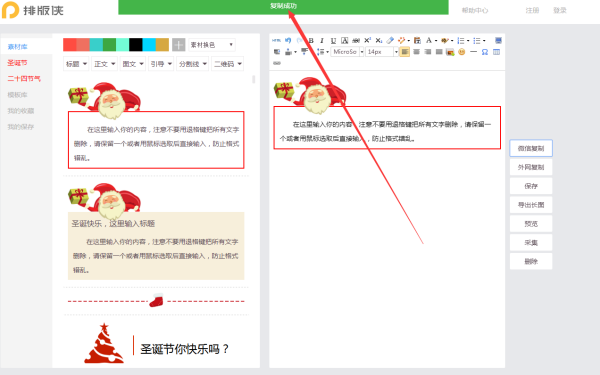Open the 二十四节气 sidebar tab
This screenshot has height=375, width=600.
[x=24, y=78]
